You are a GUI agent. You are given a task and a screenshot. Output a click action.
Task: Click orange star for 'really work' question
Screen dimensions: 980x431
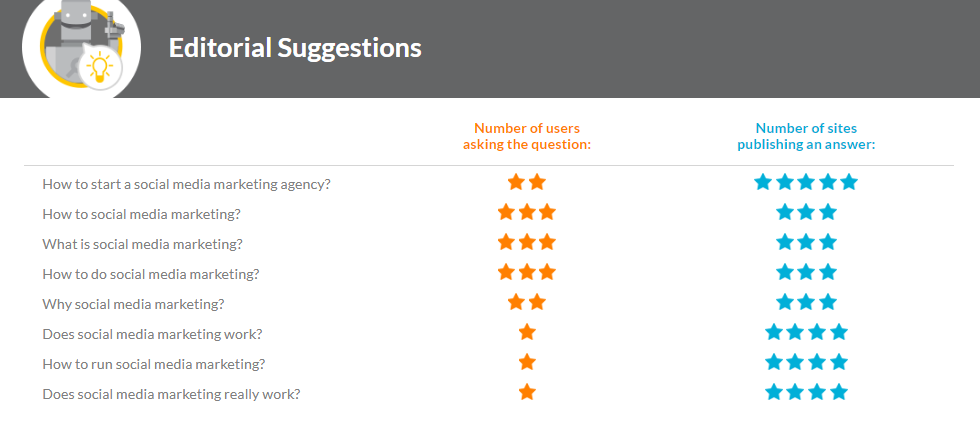(527, 392)
